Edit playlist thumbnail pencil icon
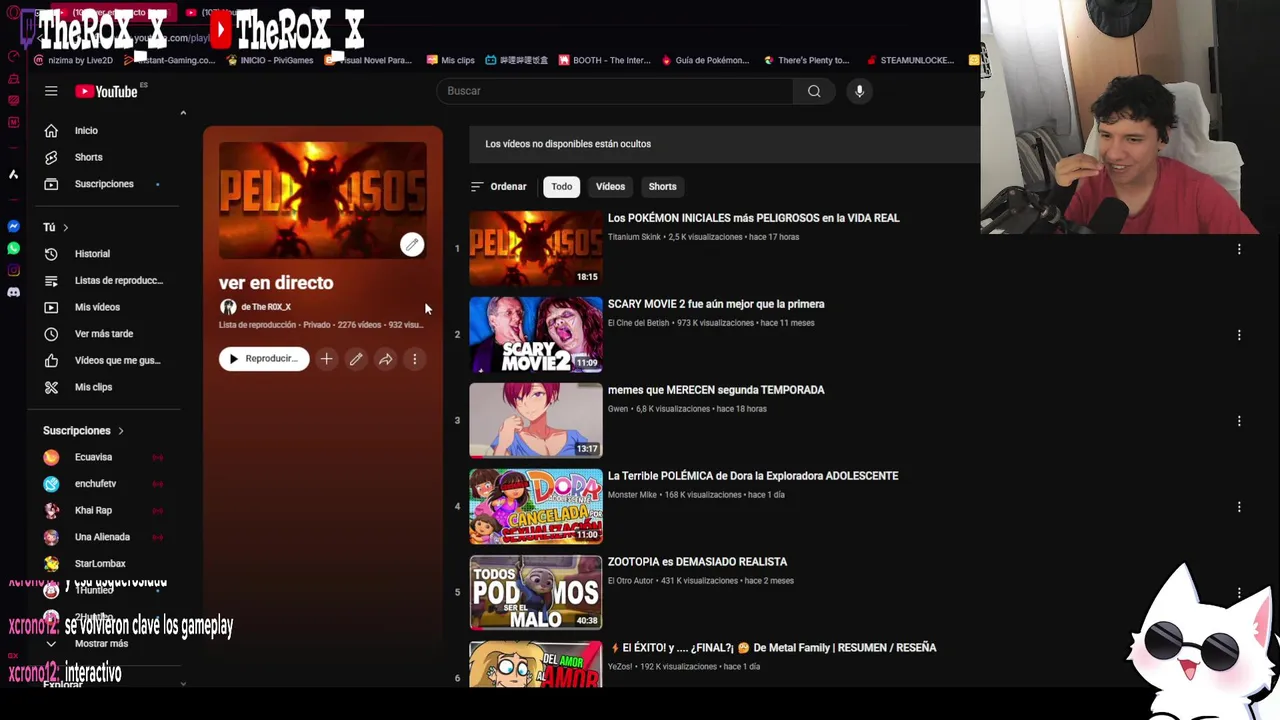1280x720 pixels. tap(412, 244)
